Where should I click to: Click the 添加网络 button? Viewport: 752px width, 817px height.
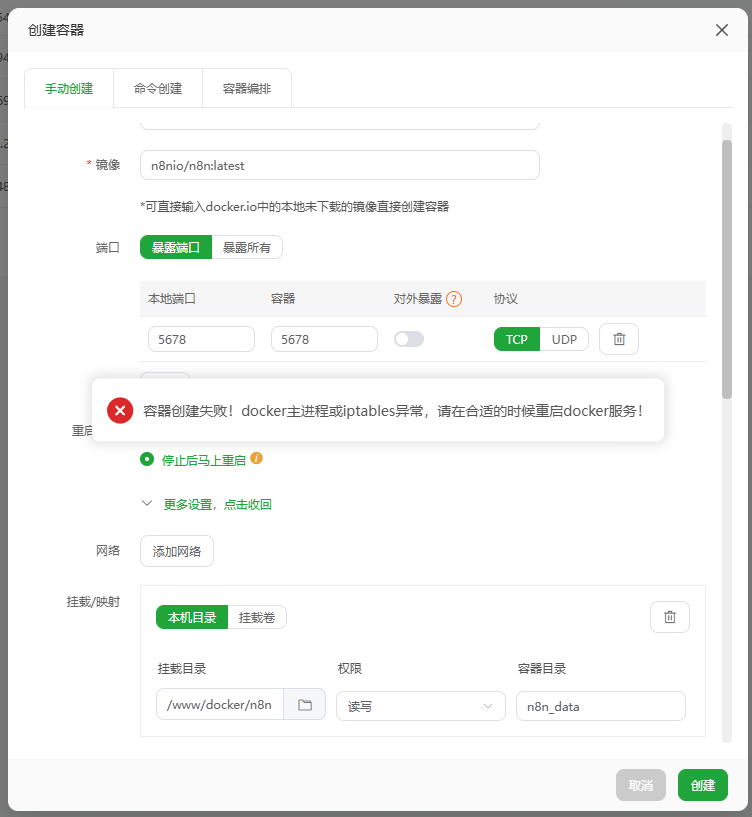click(x=176, y=551)
